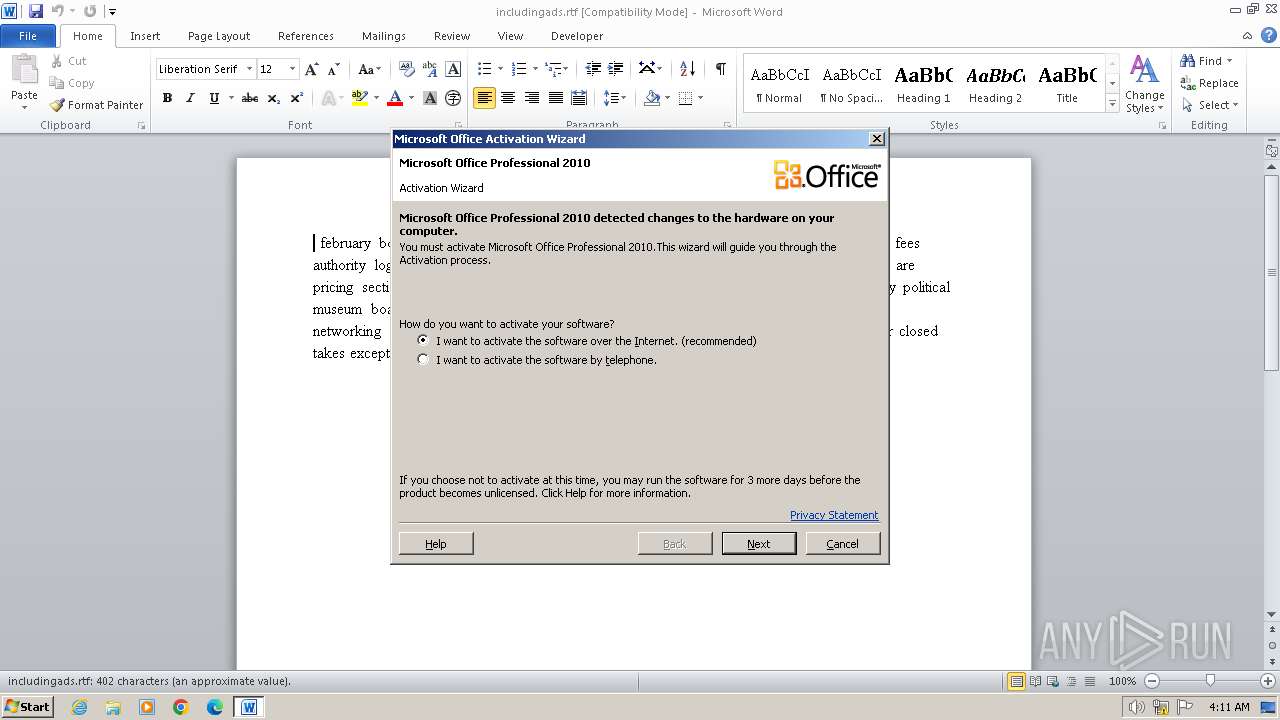Viewport: 1280px width, 720px height.
Task: Click the Sort icon
Action: coord(687,69)
